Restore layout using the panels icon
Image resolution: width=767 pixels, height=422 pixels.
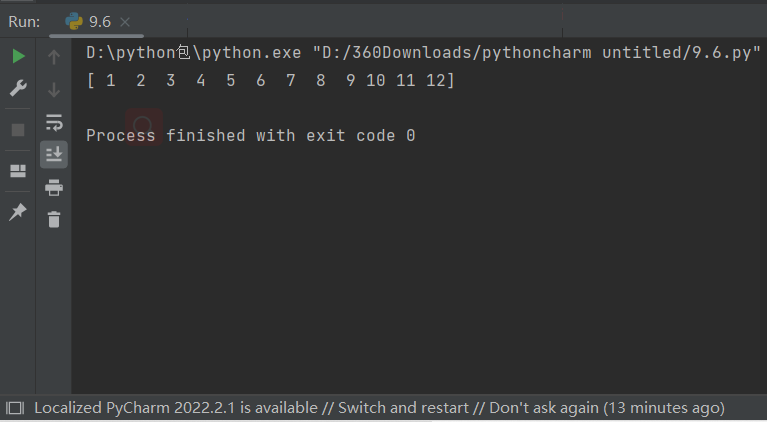click(18, 171)
